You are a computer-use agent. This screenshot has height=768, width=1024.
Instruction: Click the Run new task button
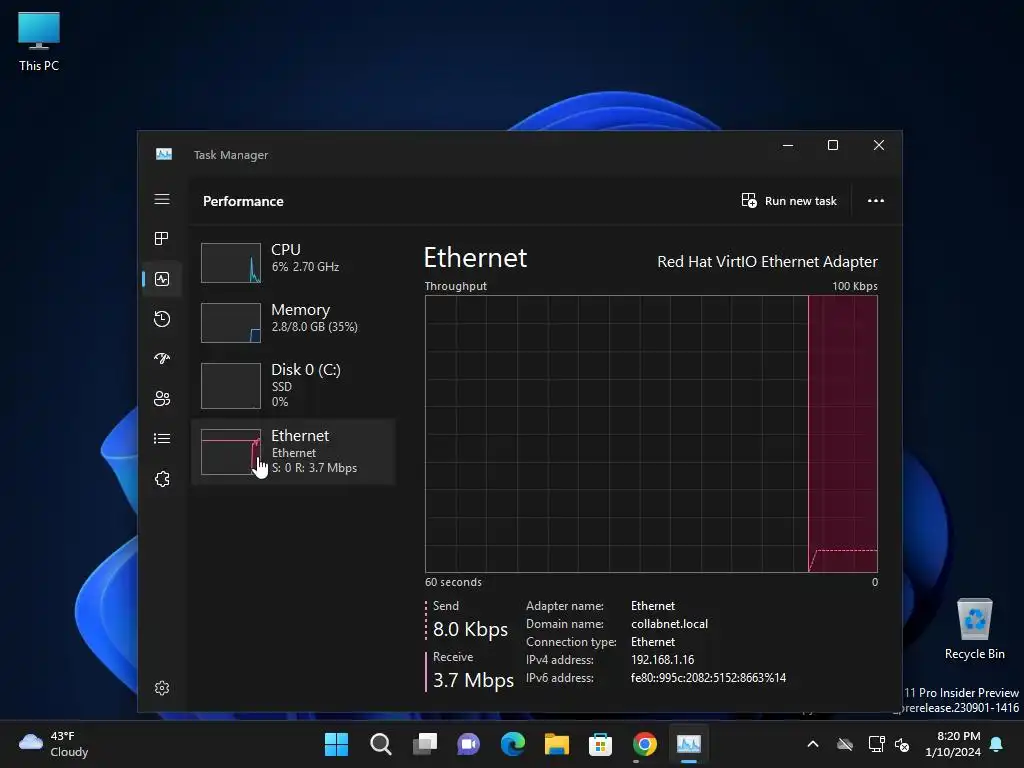(789, 200)
